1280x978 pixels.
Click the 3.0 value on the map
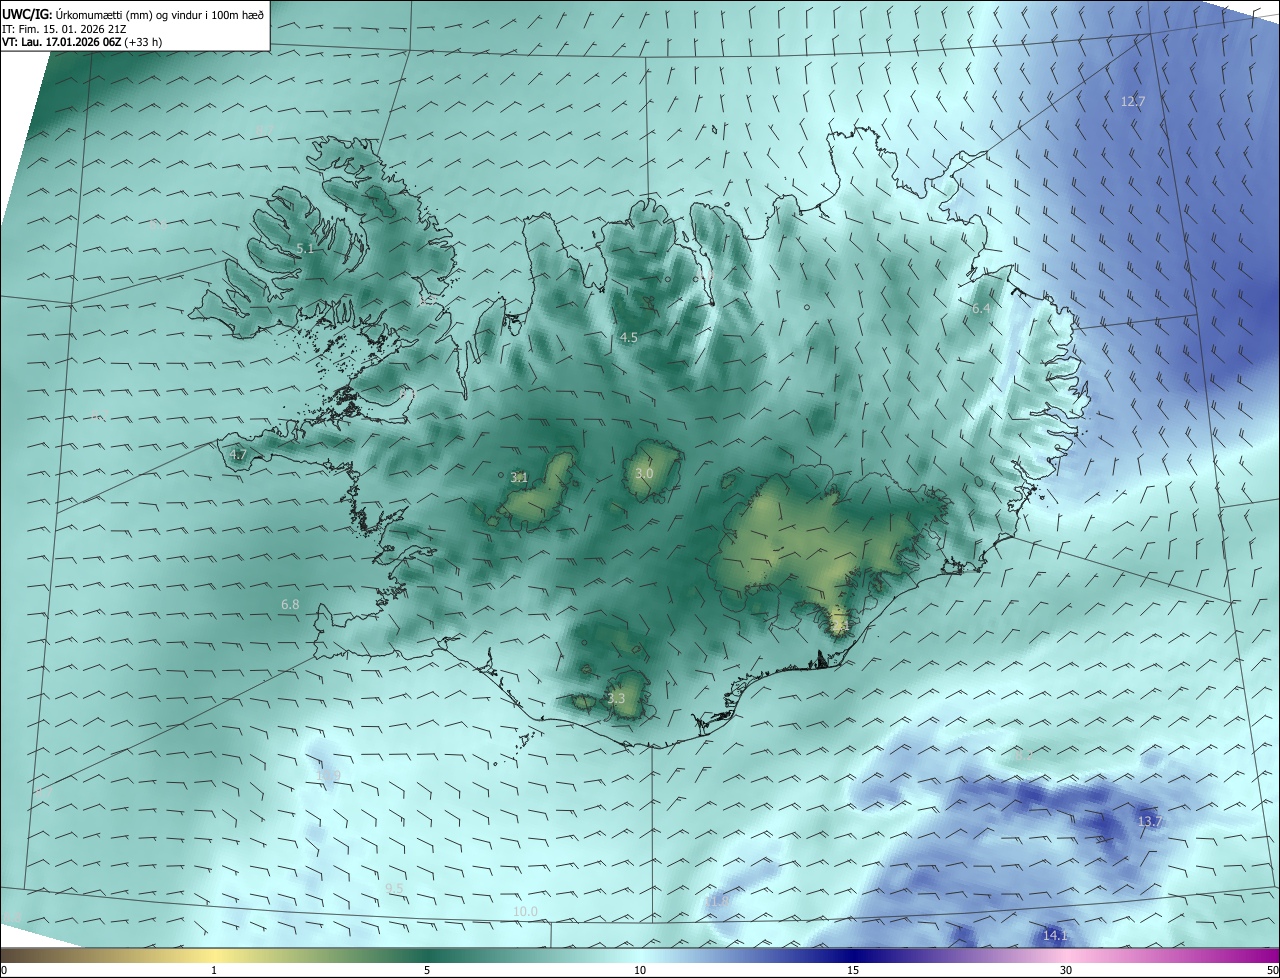pyautogui.click(x=644, y=473)
